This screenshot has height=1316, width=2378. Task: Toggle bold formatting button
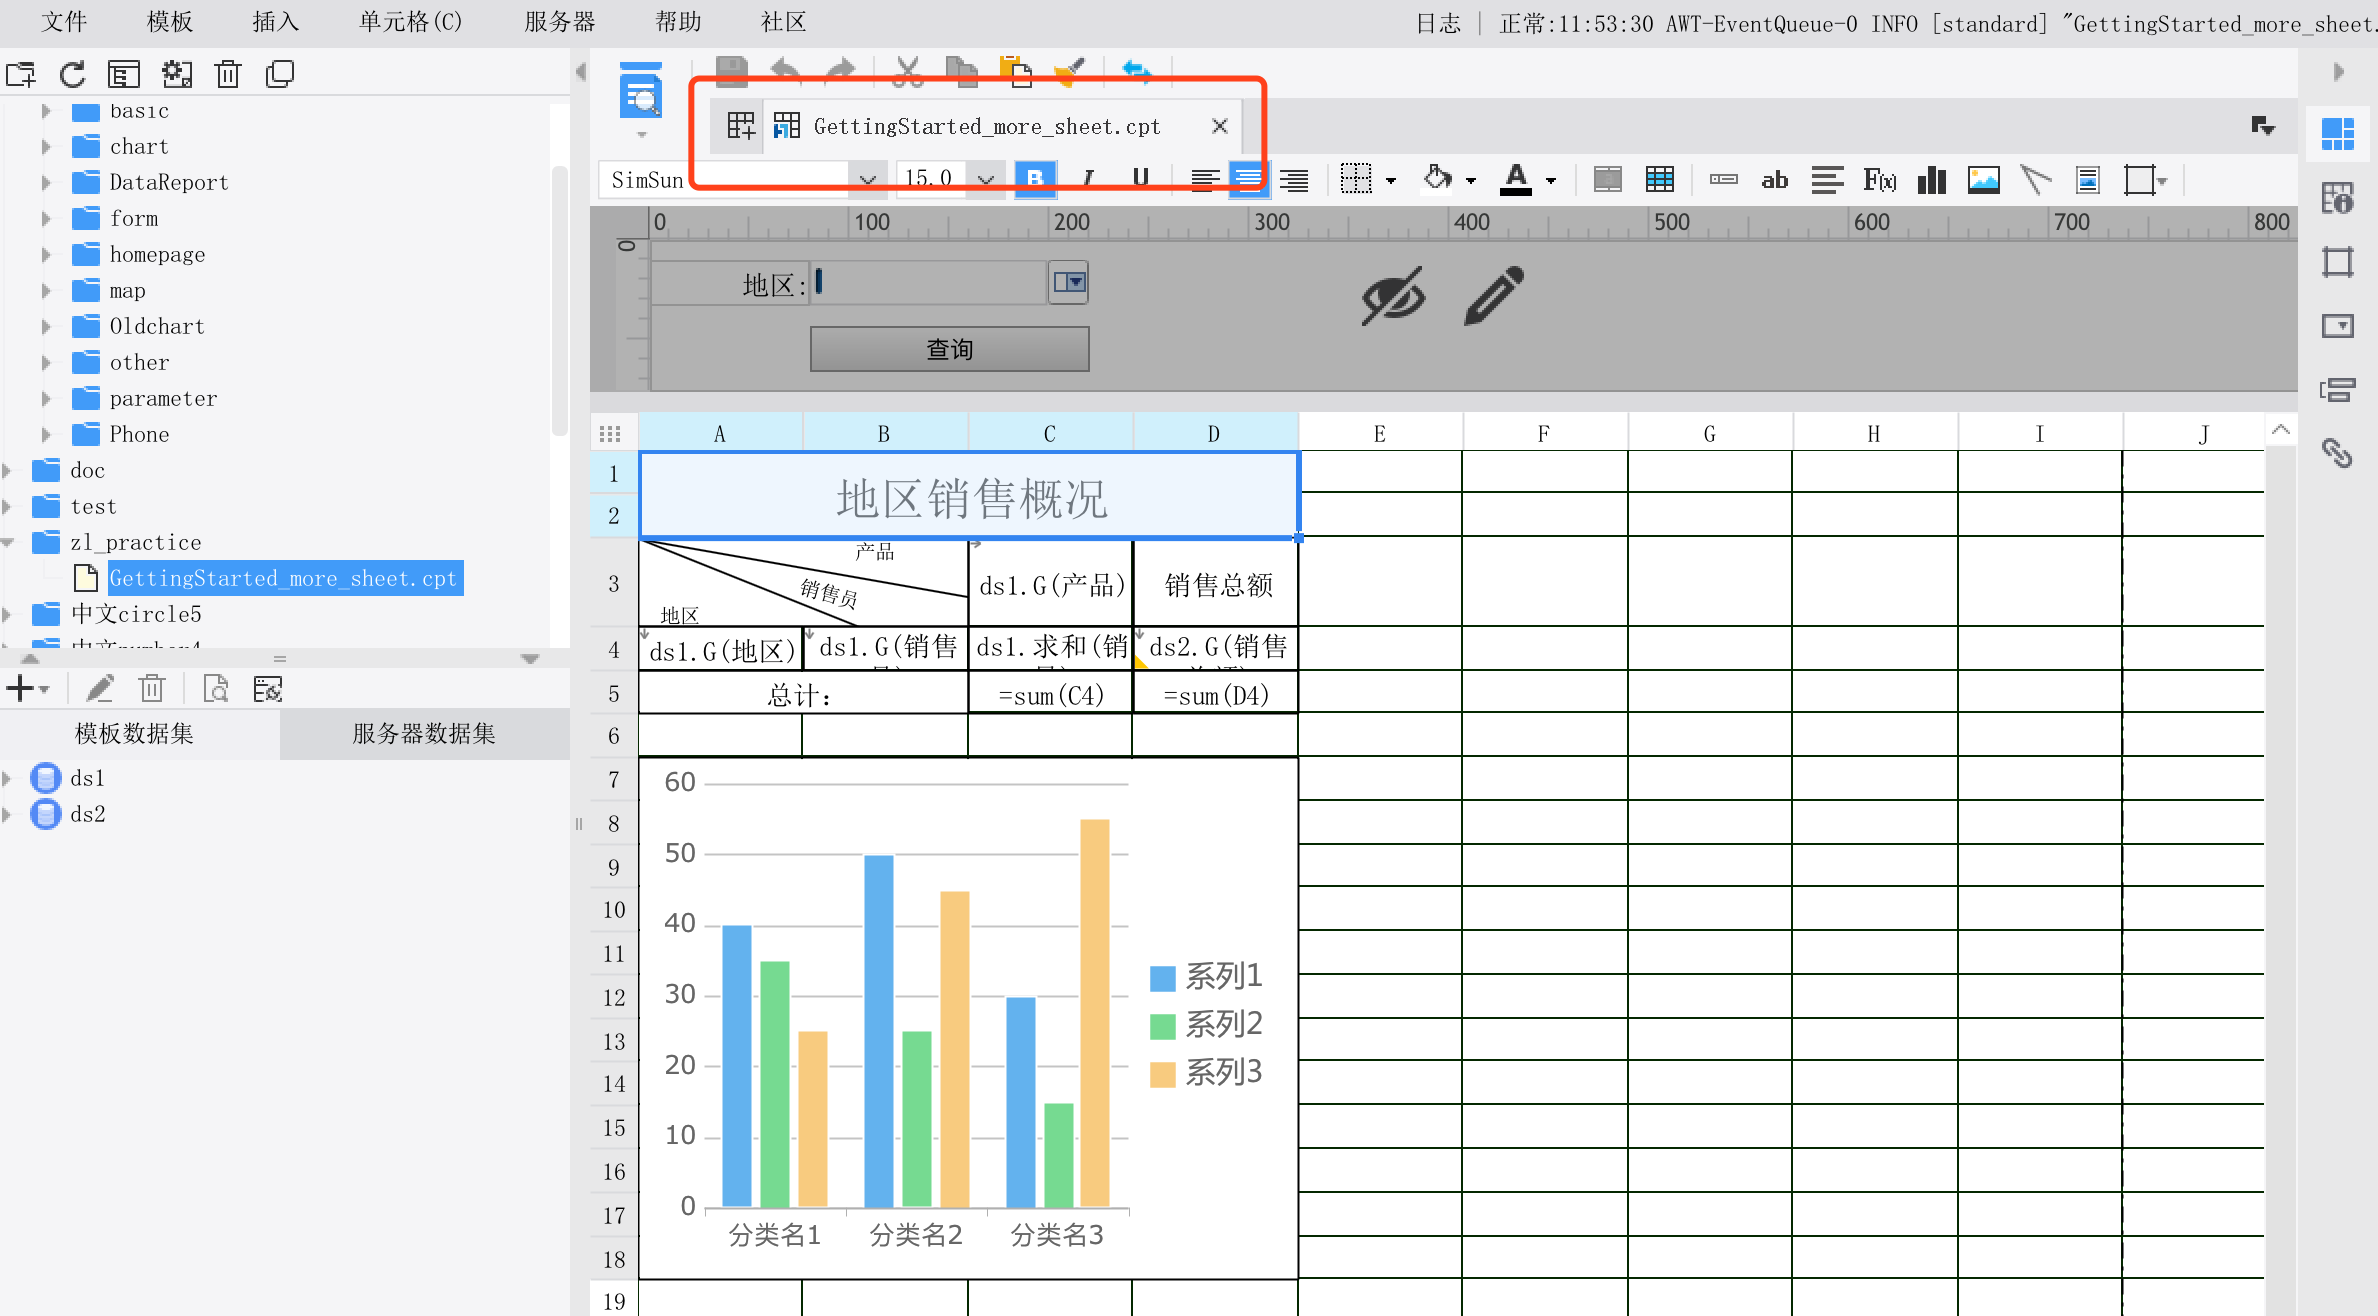point(1035,180)
